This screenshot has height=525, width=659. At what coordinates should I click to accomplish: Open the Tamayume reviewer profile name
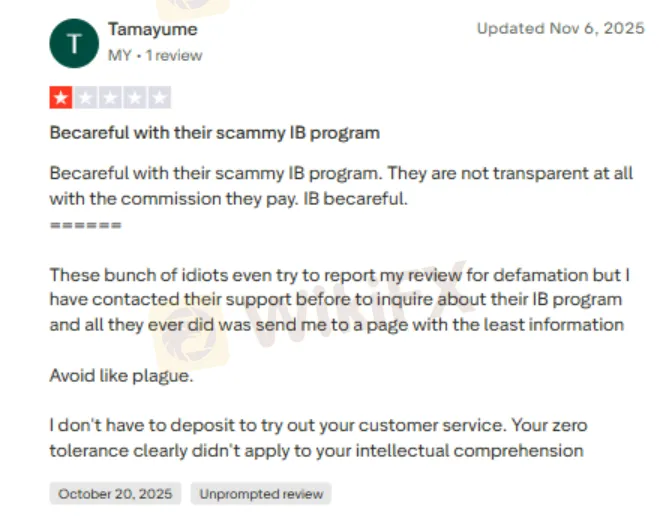point(152,29)
